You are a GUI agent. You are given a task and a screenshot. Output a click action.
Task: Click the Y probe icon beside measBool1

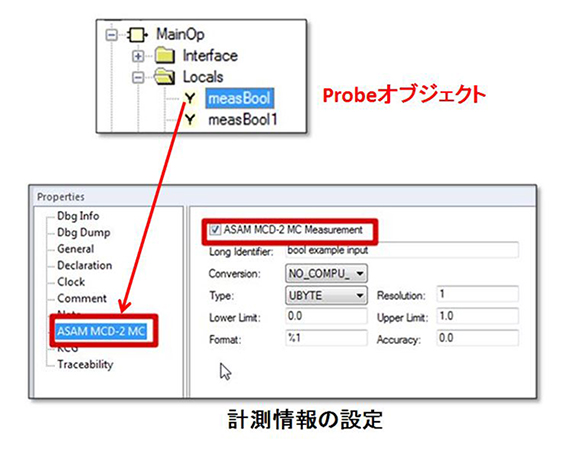pos(190,119)
